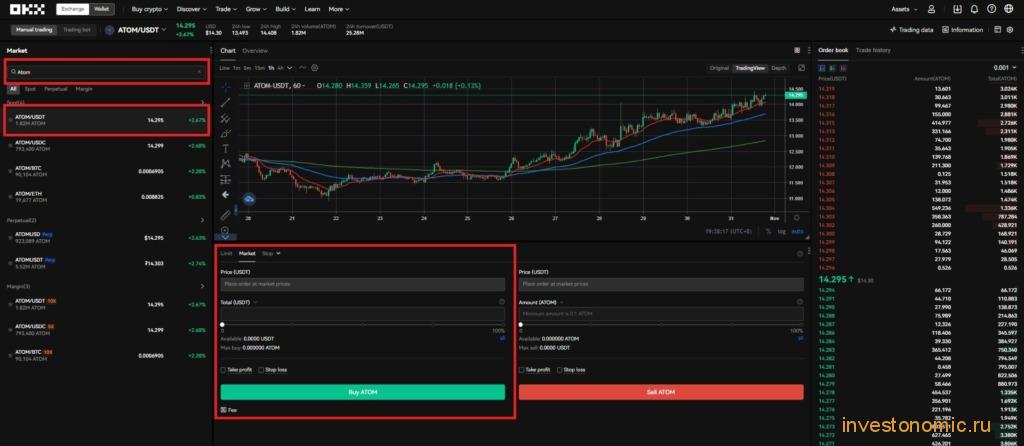The image size is (1024, 446).
Task: Enable Take profit on buy side
Action: pos(223,370)
